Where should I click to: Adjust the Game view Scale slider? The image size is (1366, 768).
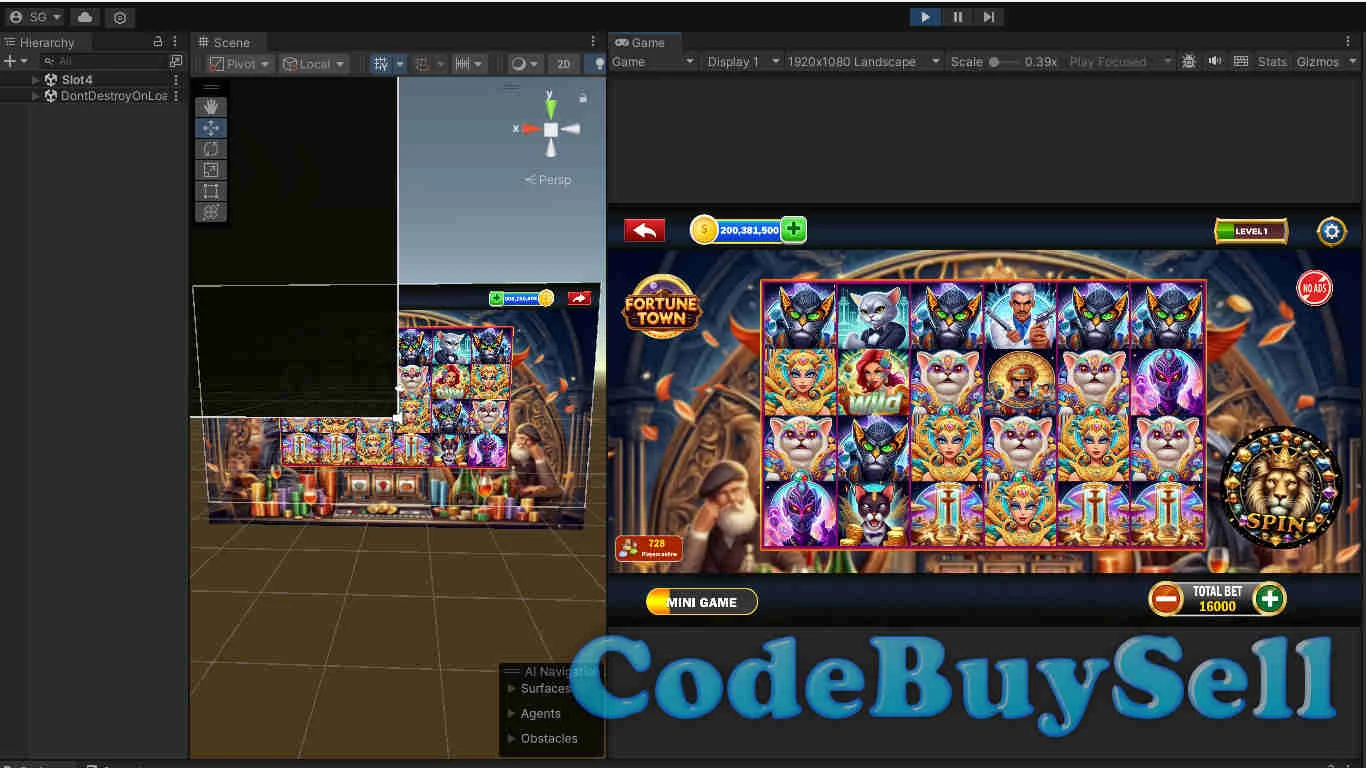tap(1003, 62)
